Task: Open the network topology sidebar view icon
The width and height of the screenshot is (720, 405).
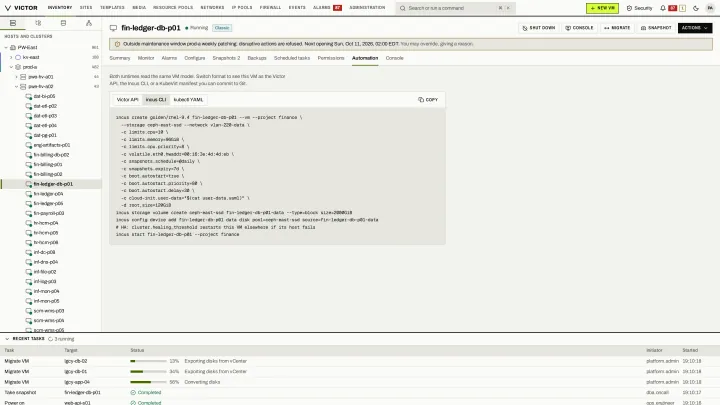Action: [x=89, y=23]
